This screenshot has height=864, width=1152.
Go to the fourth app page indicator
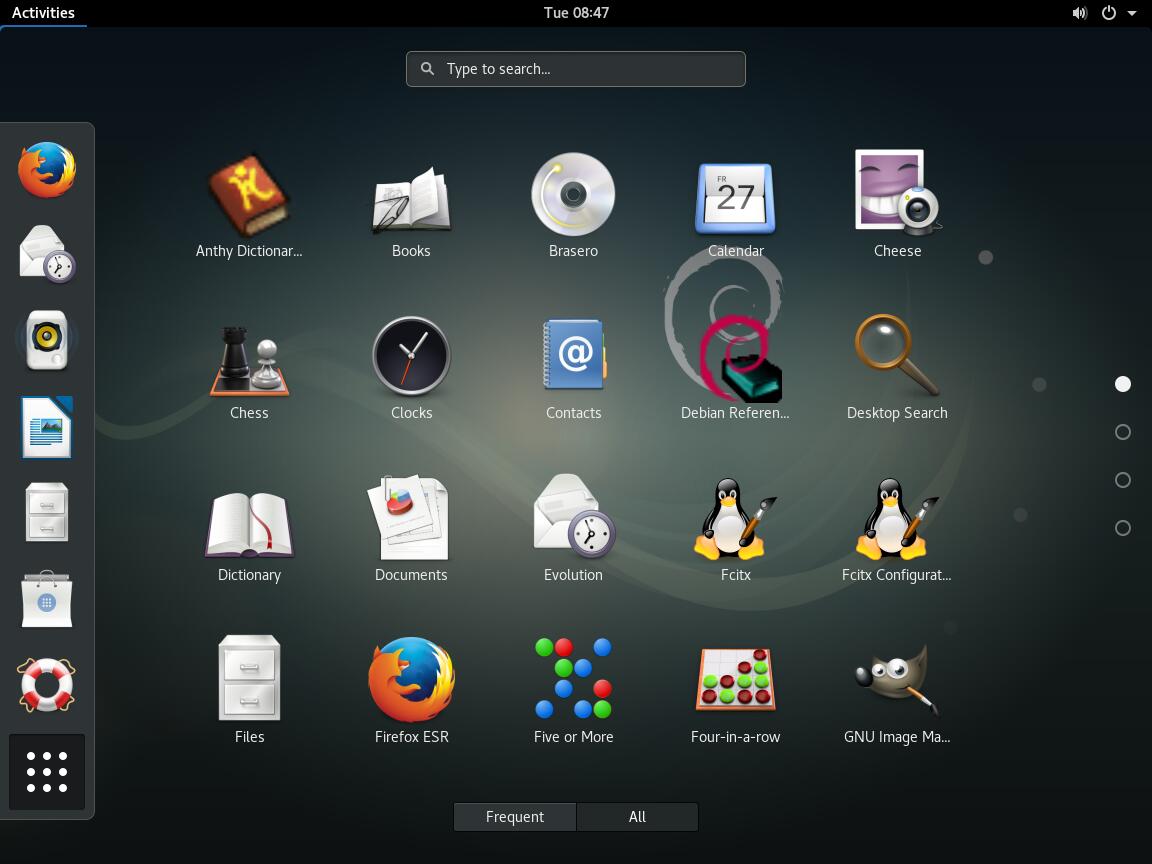1123,528
